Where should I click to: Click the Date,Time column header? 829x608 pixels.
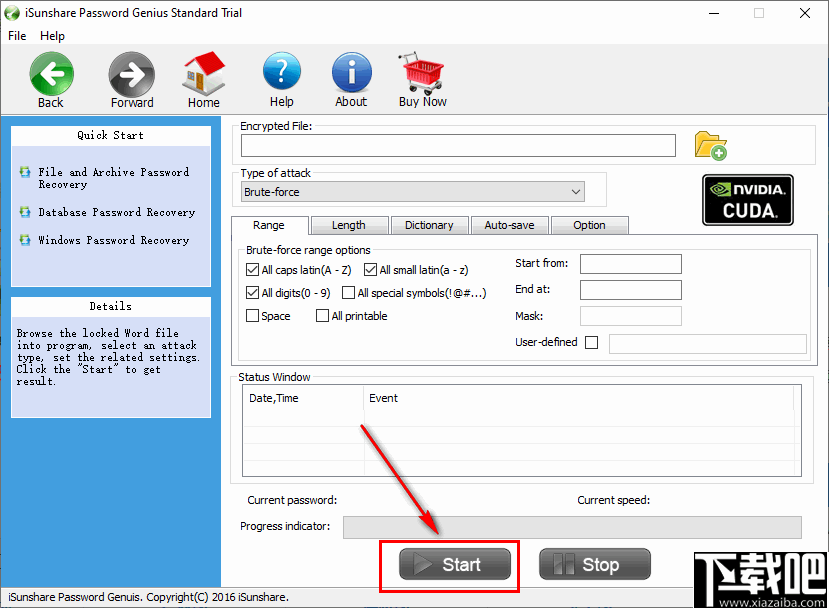pyautogui.click(x=303, y=398)
